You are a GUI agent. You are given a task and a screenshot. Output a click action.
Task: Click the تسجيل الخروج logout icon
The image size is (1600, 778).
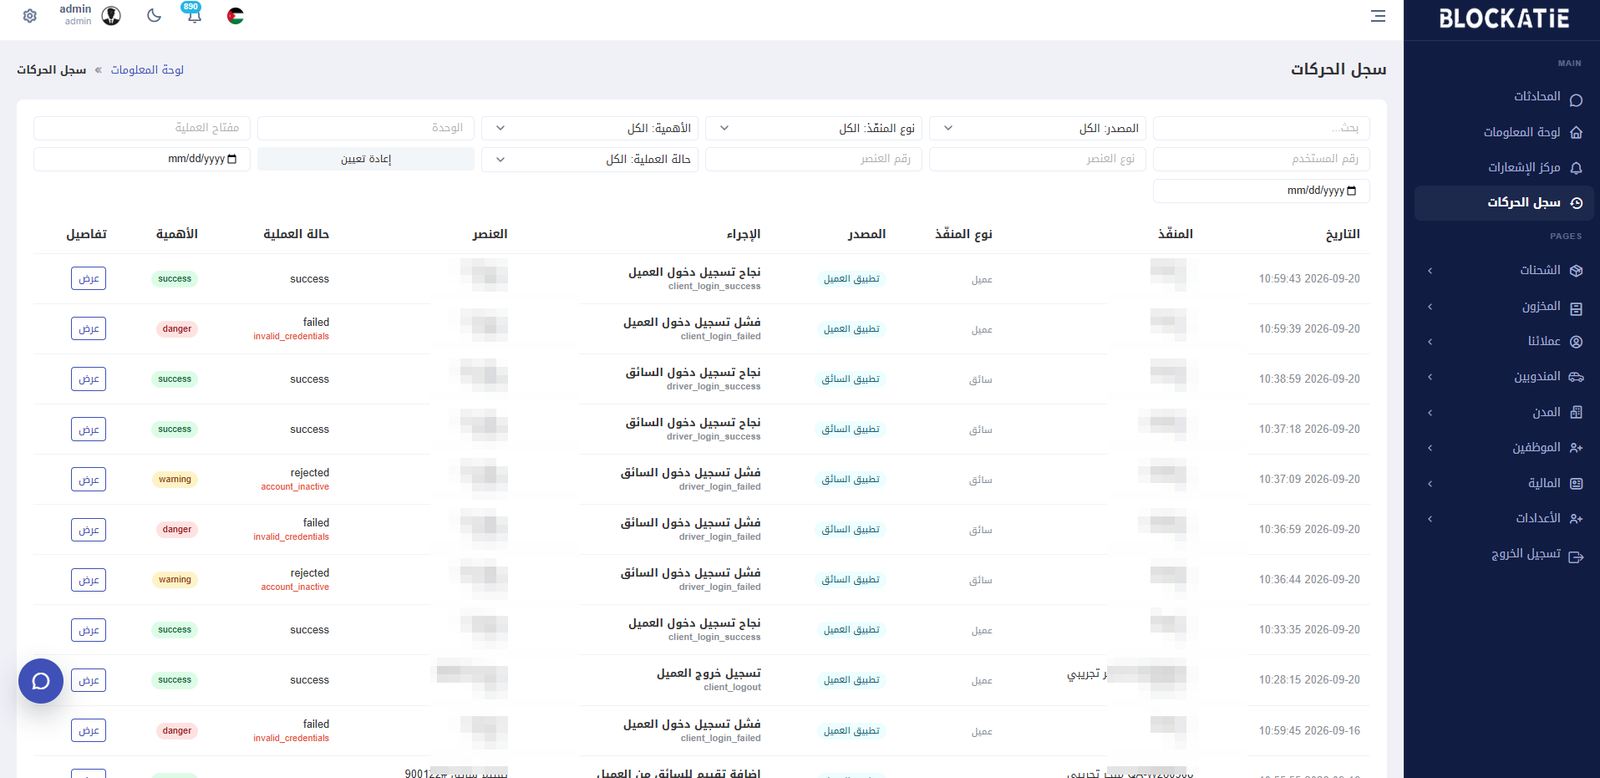[x=1576, y=556]
